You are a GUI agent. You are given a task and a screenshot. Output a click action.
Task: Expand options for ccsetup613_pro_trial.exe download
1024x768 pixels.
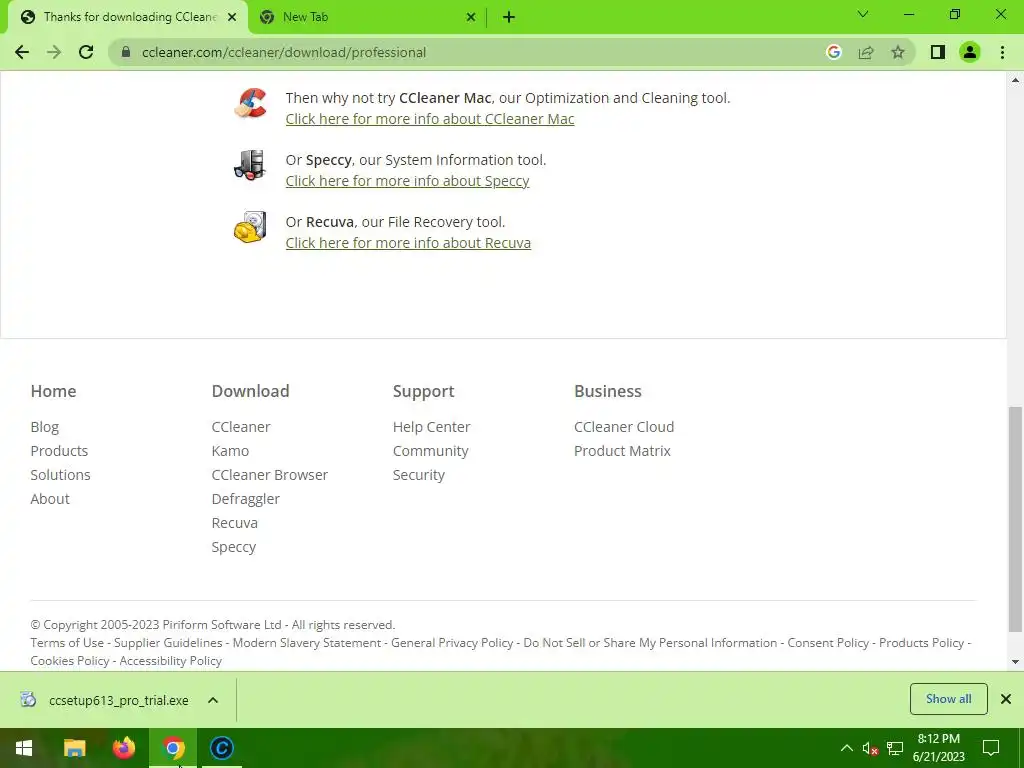tap(213, 700)
